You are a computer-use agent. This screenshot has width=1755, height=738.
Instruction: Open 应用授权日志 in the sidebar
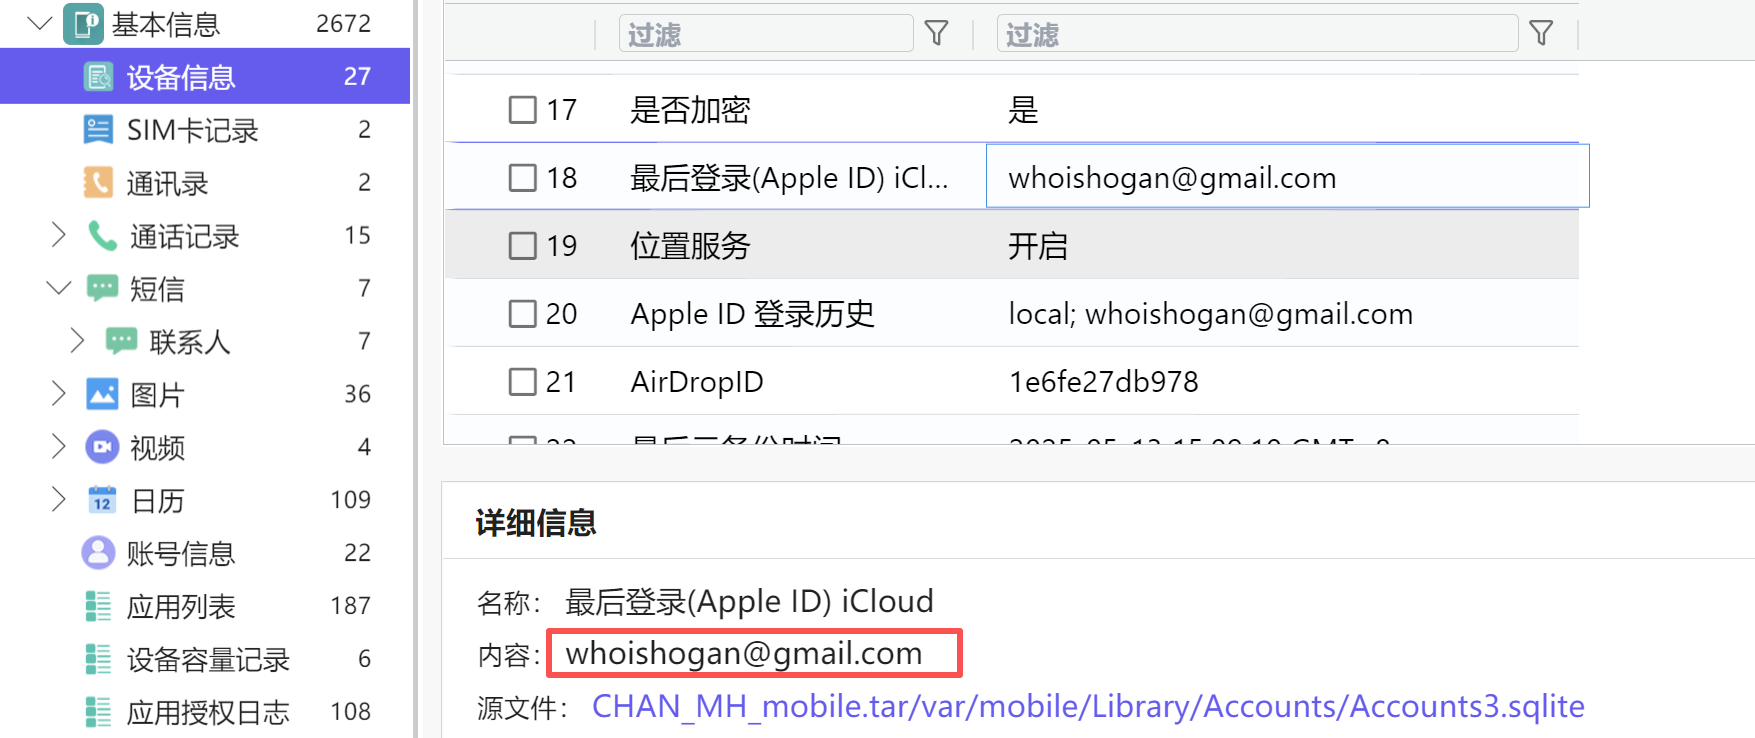pos(208,712)
